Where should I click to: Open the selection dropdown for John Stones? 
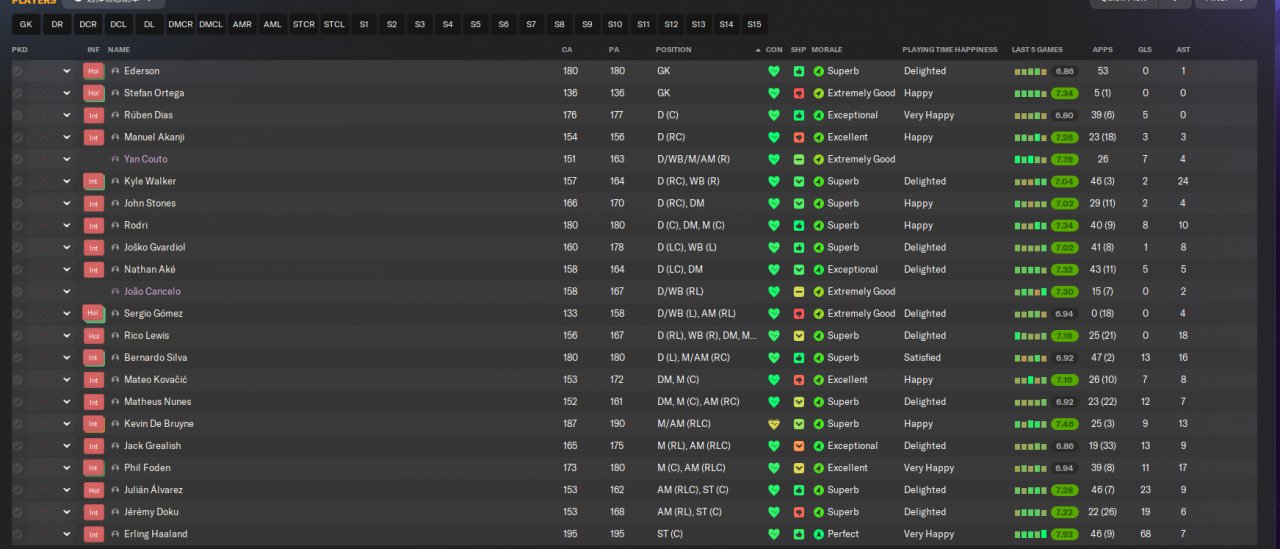[67, 203]
